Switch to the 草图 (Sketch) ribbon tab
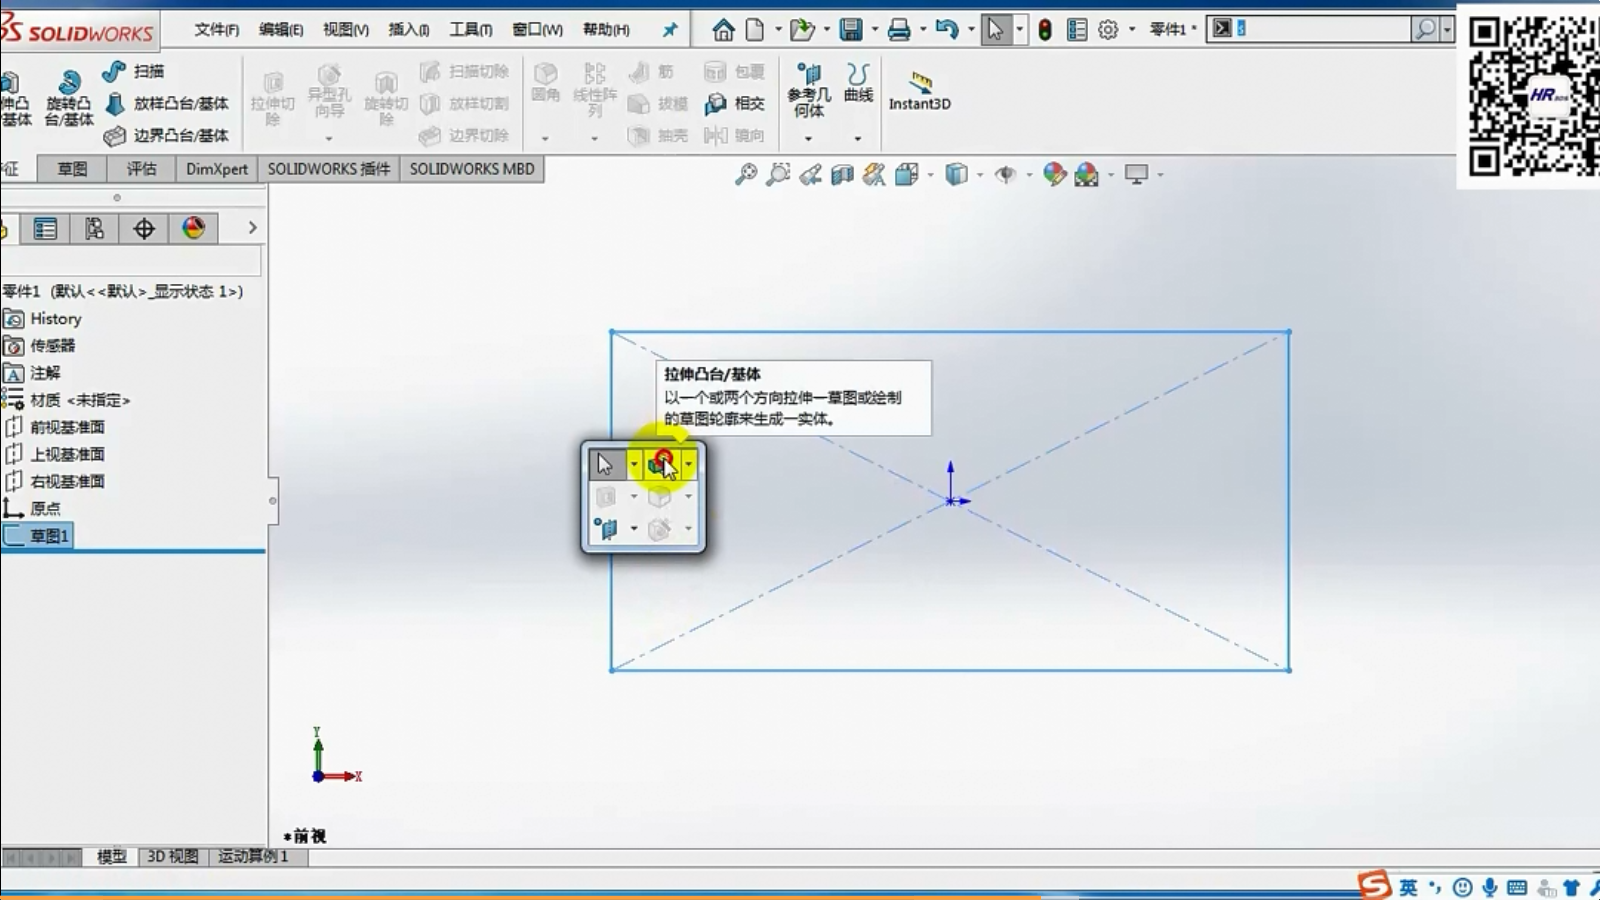The image size is (1600, 900). click(72, 169)
